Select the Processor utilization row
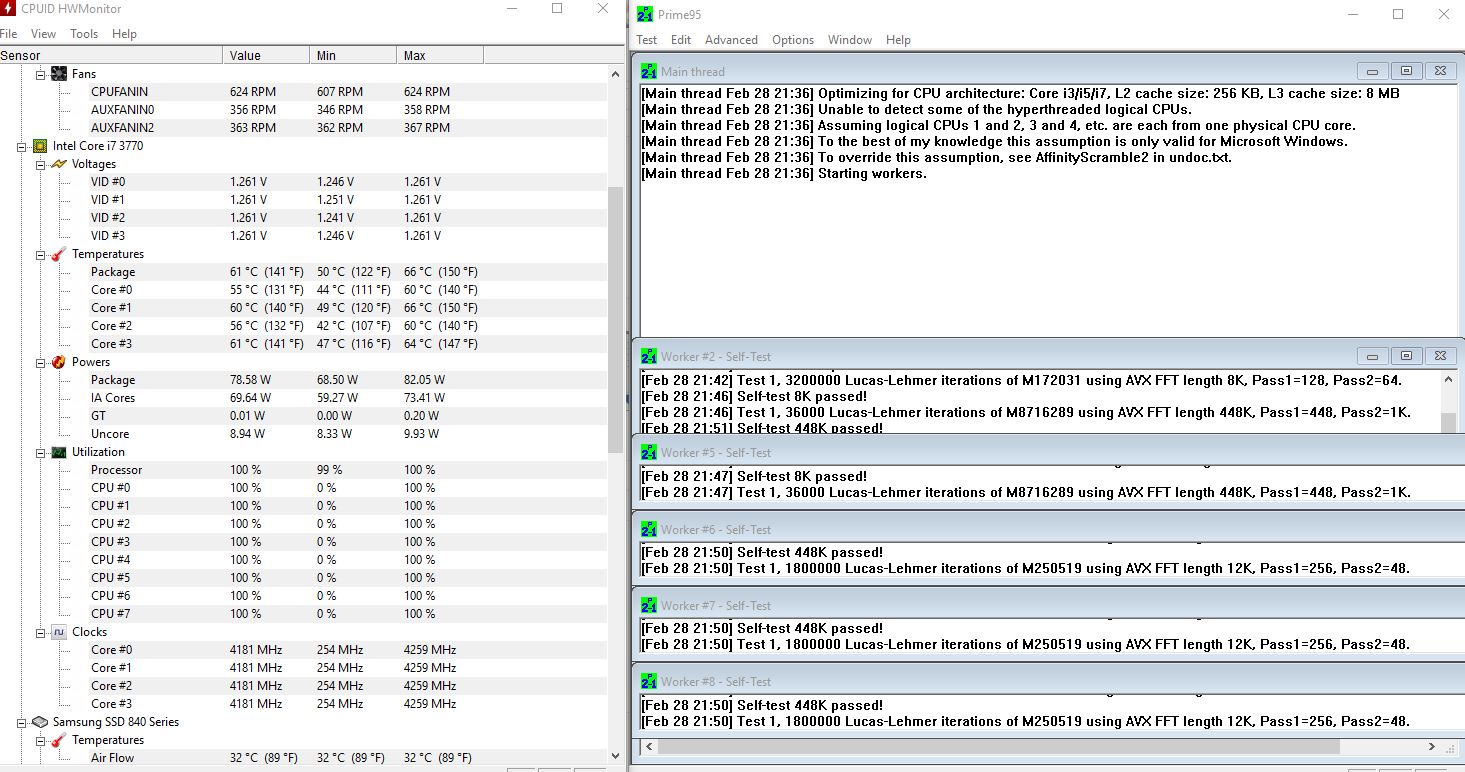The image size is (1465, 772). click(x=303, y=470)
